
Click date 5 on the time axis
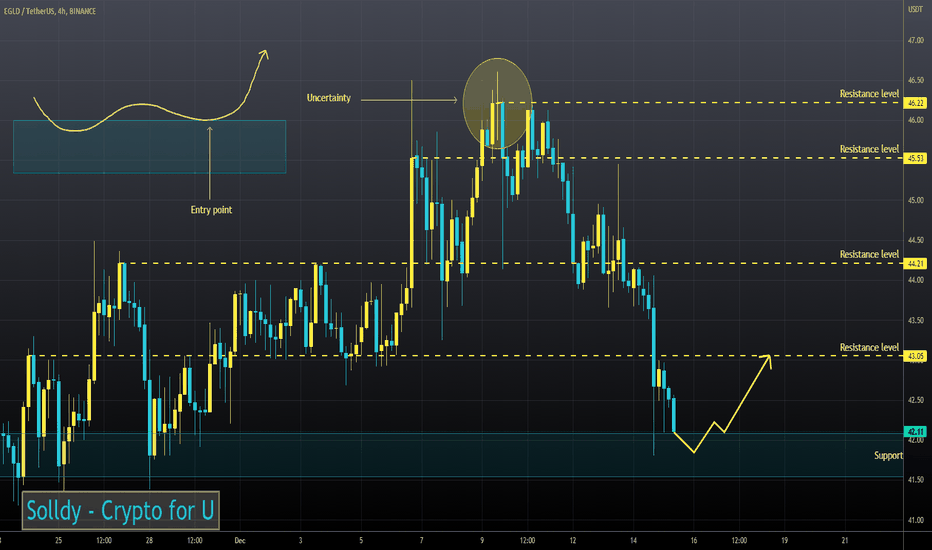click(x=361, y=540)
